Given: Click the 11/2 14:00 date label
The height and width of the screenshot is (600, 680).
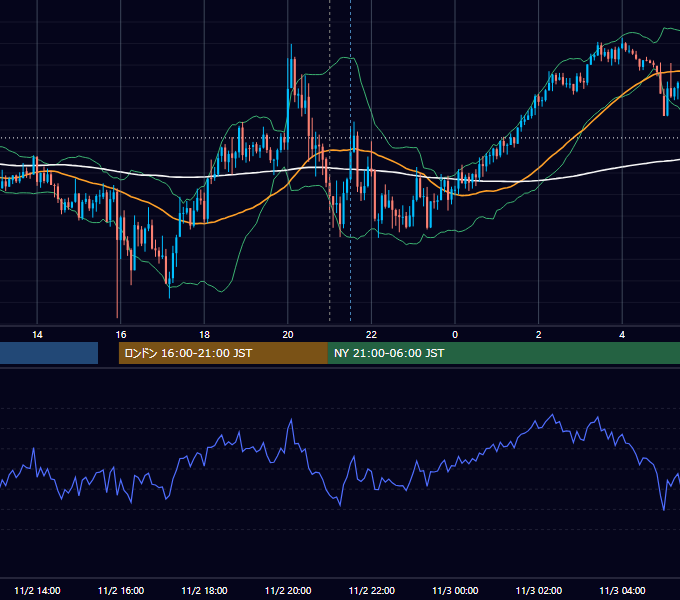Looking at the screenshot, I should (x=37, y=590).
